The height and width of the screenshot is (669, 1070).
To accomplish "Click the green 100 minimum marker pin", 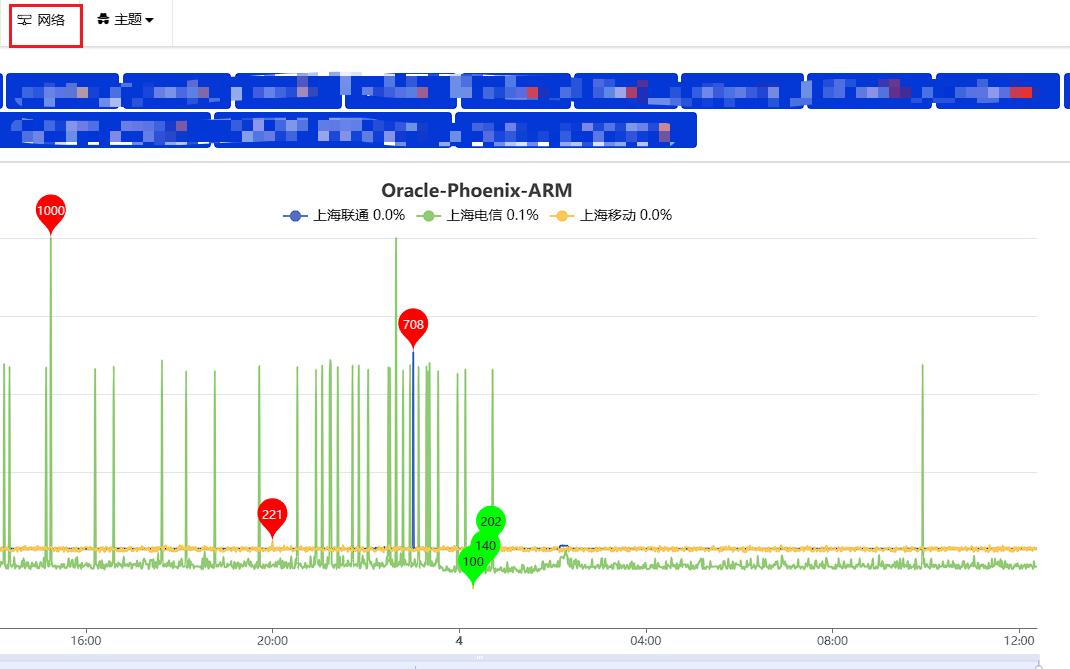I will (473, 562).
